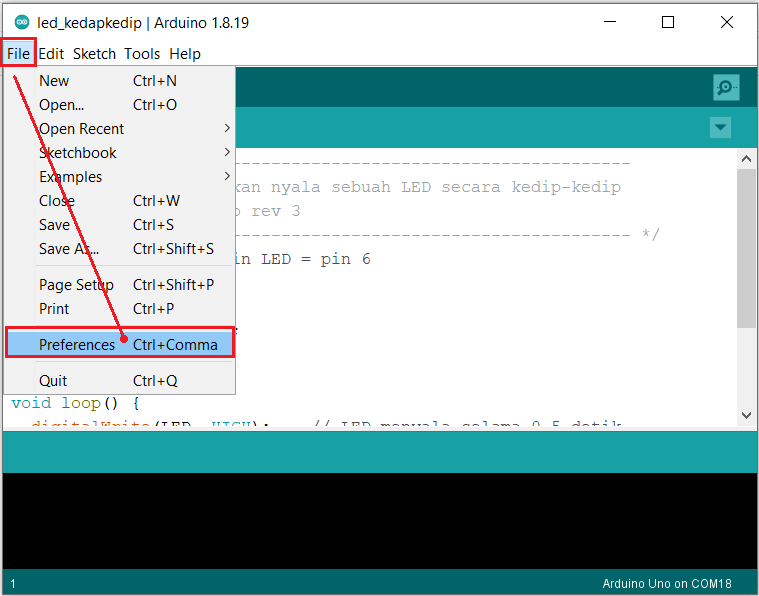This screenshot has width=759, height=596.
Task: Open the tab options dropdown arrow
Action: click(x=720, y=127)
